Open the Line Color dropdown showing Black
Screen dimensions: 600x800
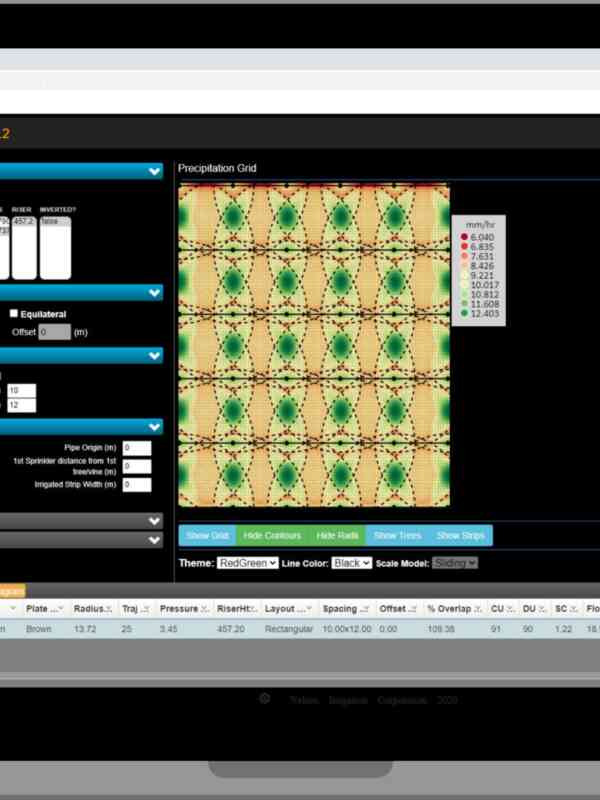coord(352,563)
